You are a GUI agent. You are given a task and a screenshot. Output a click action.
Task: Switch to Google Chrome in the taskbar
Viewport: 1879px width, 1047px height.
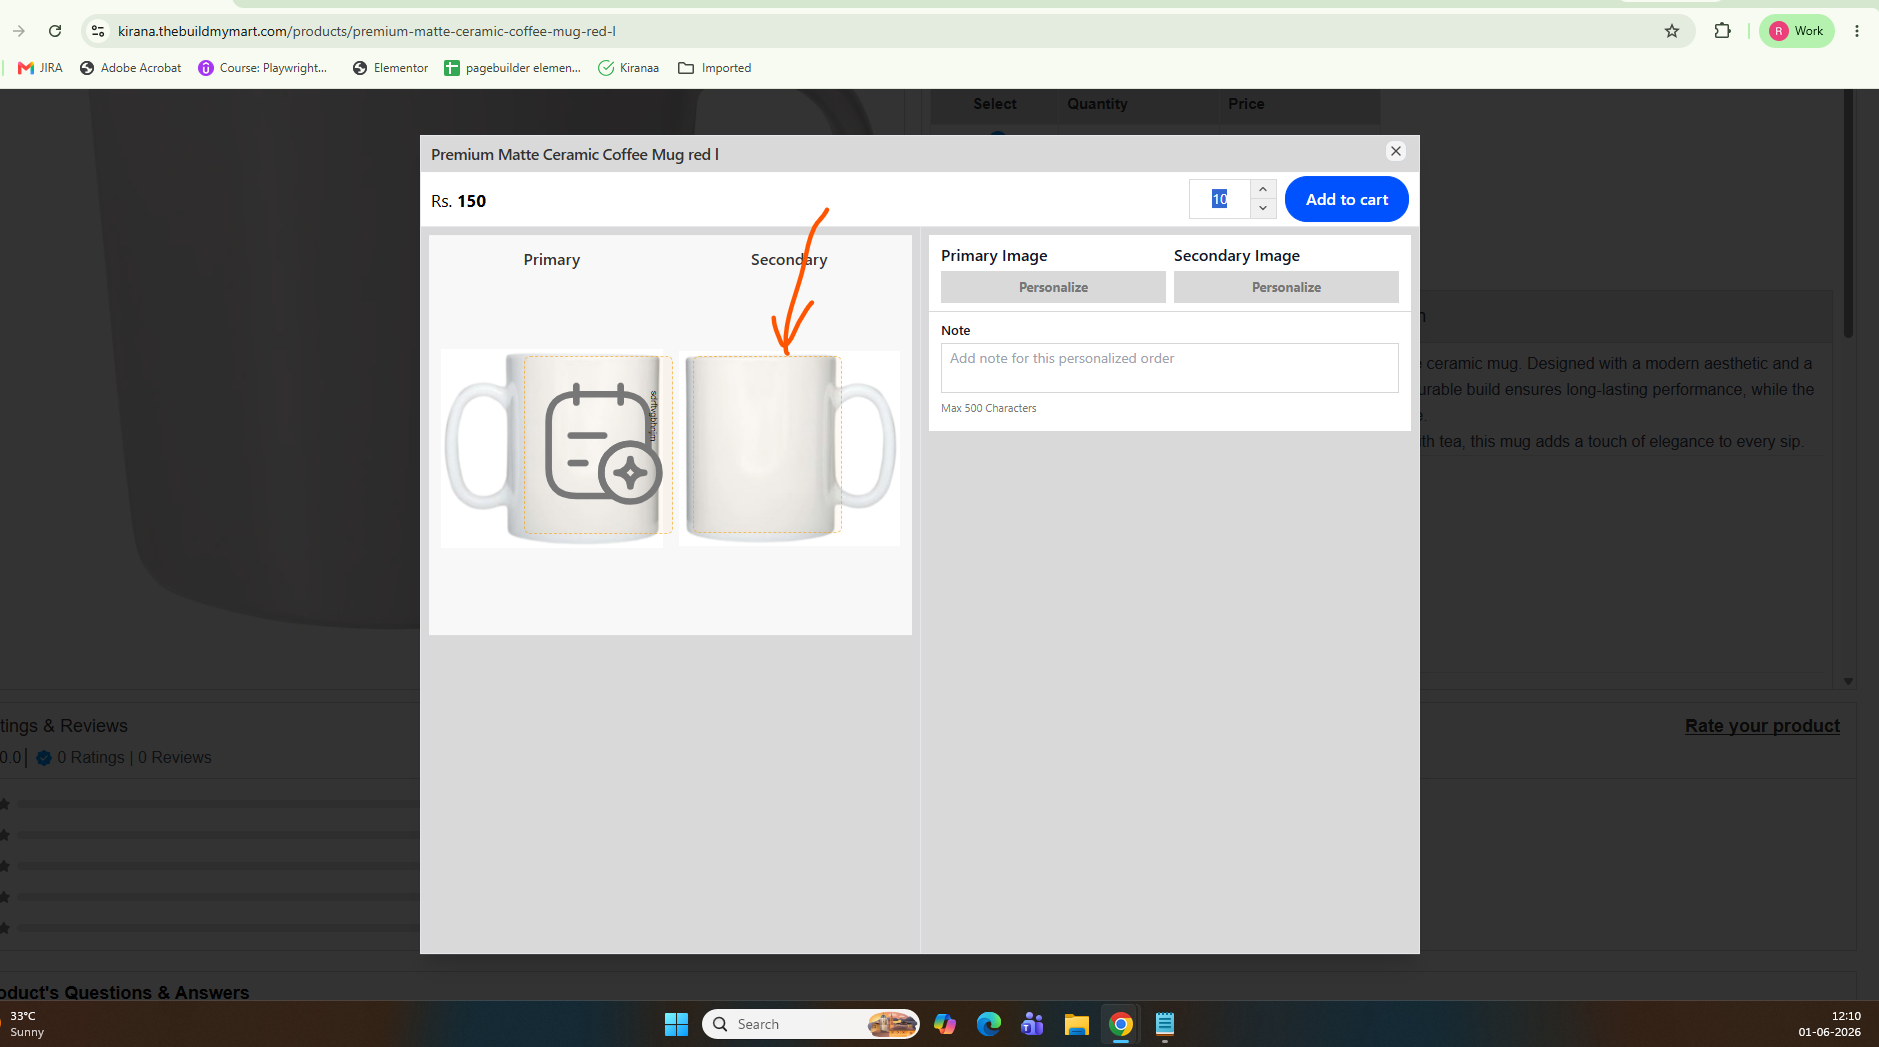(1121, 1024)
